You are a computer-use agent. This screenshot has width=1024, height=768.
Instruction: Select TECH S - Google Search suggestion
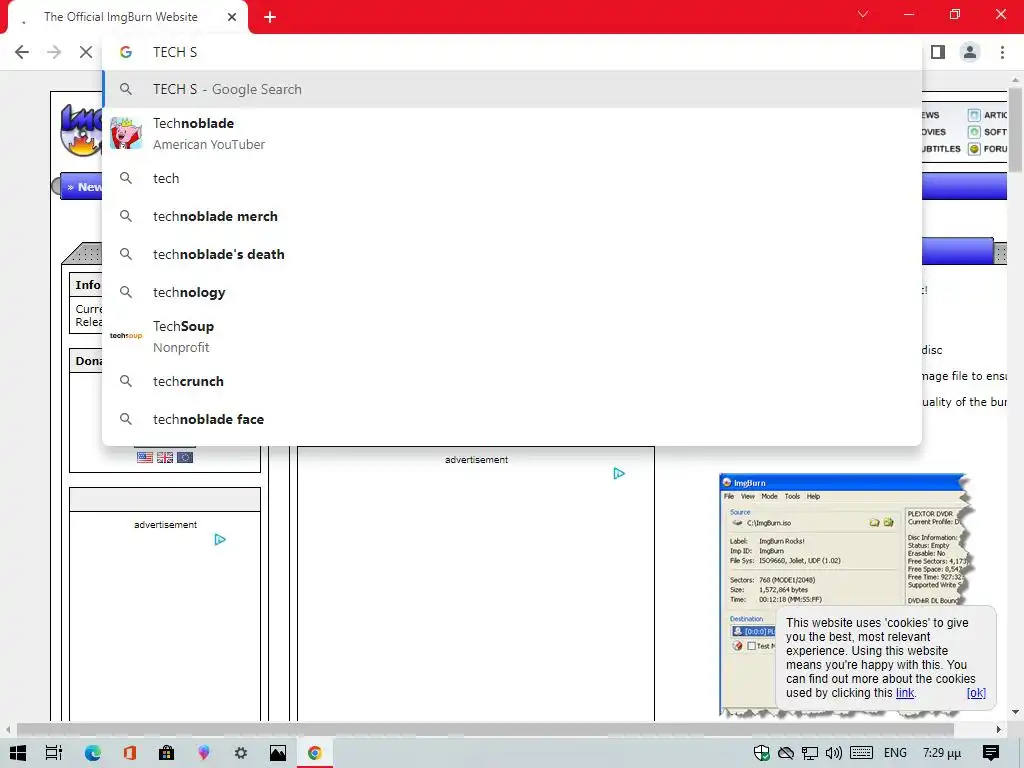[x=512, y=89]
